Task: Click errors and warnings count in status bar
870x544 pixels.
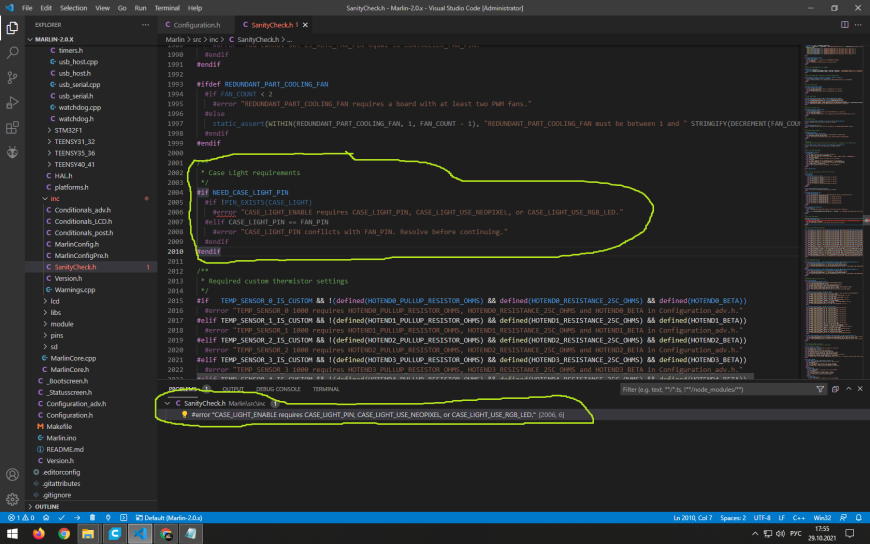Action: tap(21, 517)
